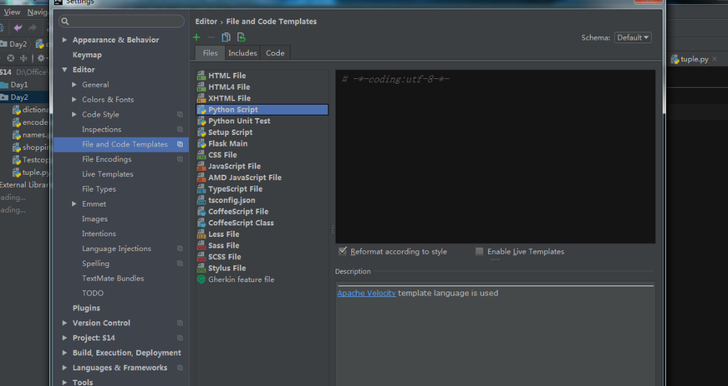Image resolution: width=728 pixels, height=386 pixels.
Task: Click the Reset to Default template icon
Action: coord(241,38)
